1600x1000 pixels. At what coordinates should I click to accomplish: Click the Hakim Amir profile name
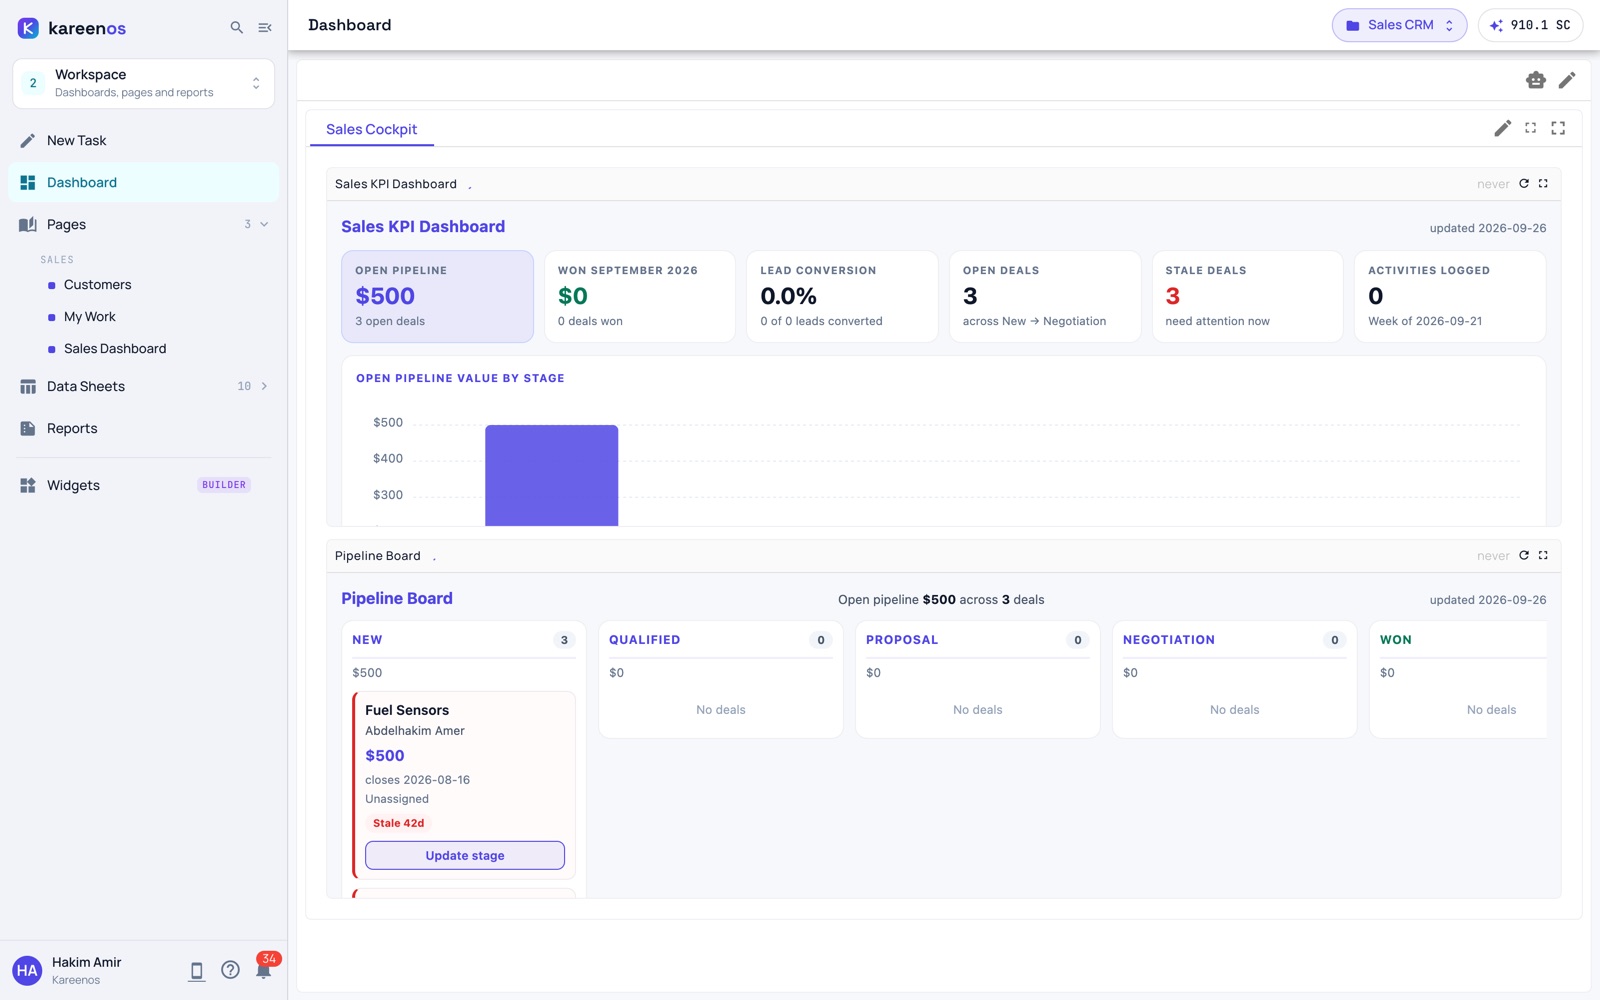86,962
